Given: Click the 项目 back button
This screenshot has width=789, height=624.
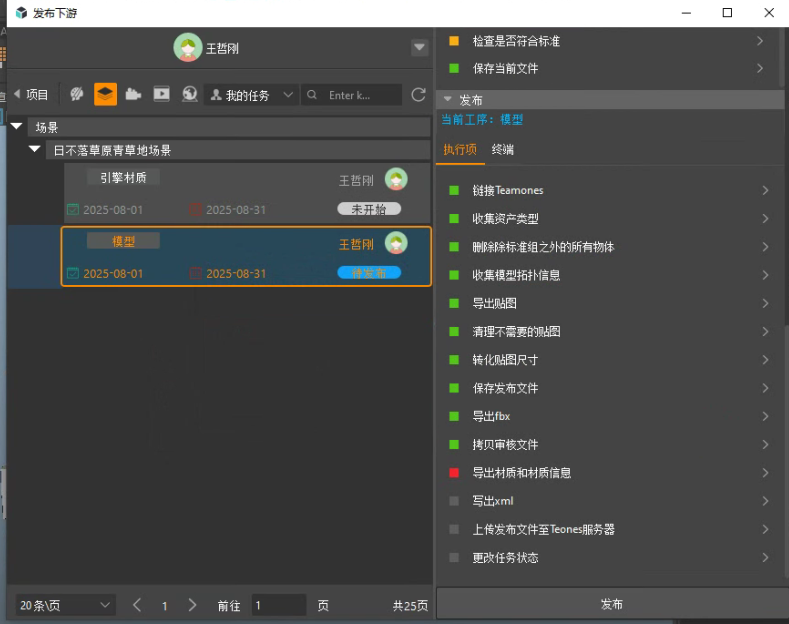Looking at the screenshot, I should tap(30, 95).
